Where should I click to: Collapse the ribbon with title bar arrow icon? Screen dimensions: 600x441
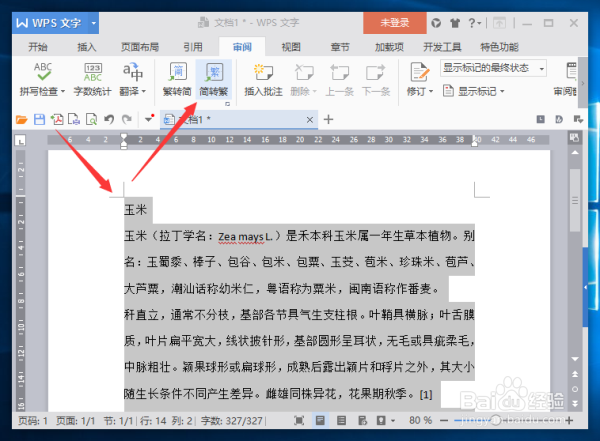pos(499,23)
